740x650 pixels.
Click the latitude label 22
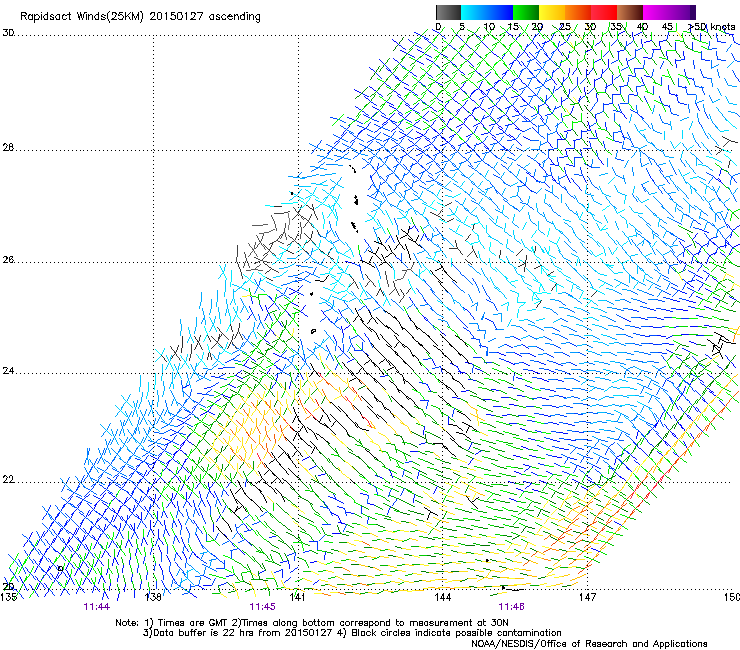coord(8,480)
